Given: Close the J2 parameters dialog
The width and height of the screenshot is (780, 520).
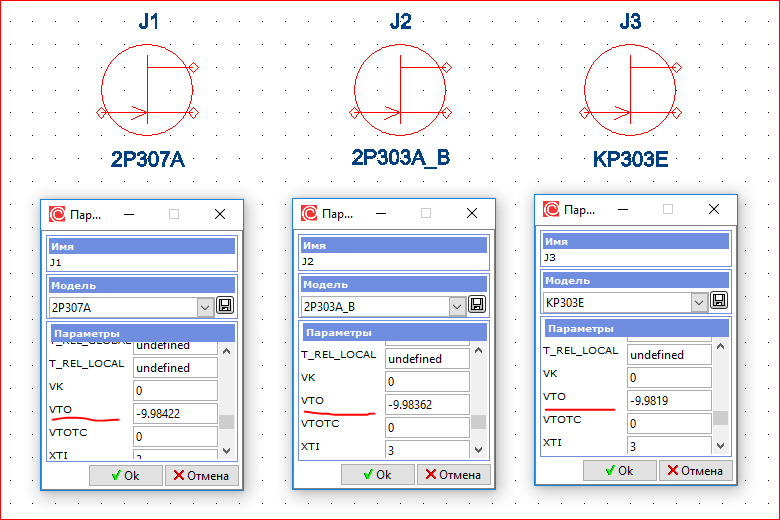Looking at the screenshot, I should (472, 213).
